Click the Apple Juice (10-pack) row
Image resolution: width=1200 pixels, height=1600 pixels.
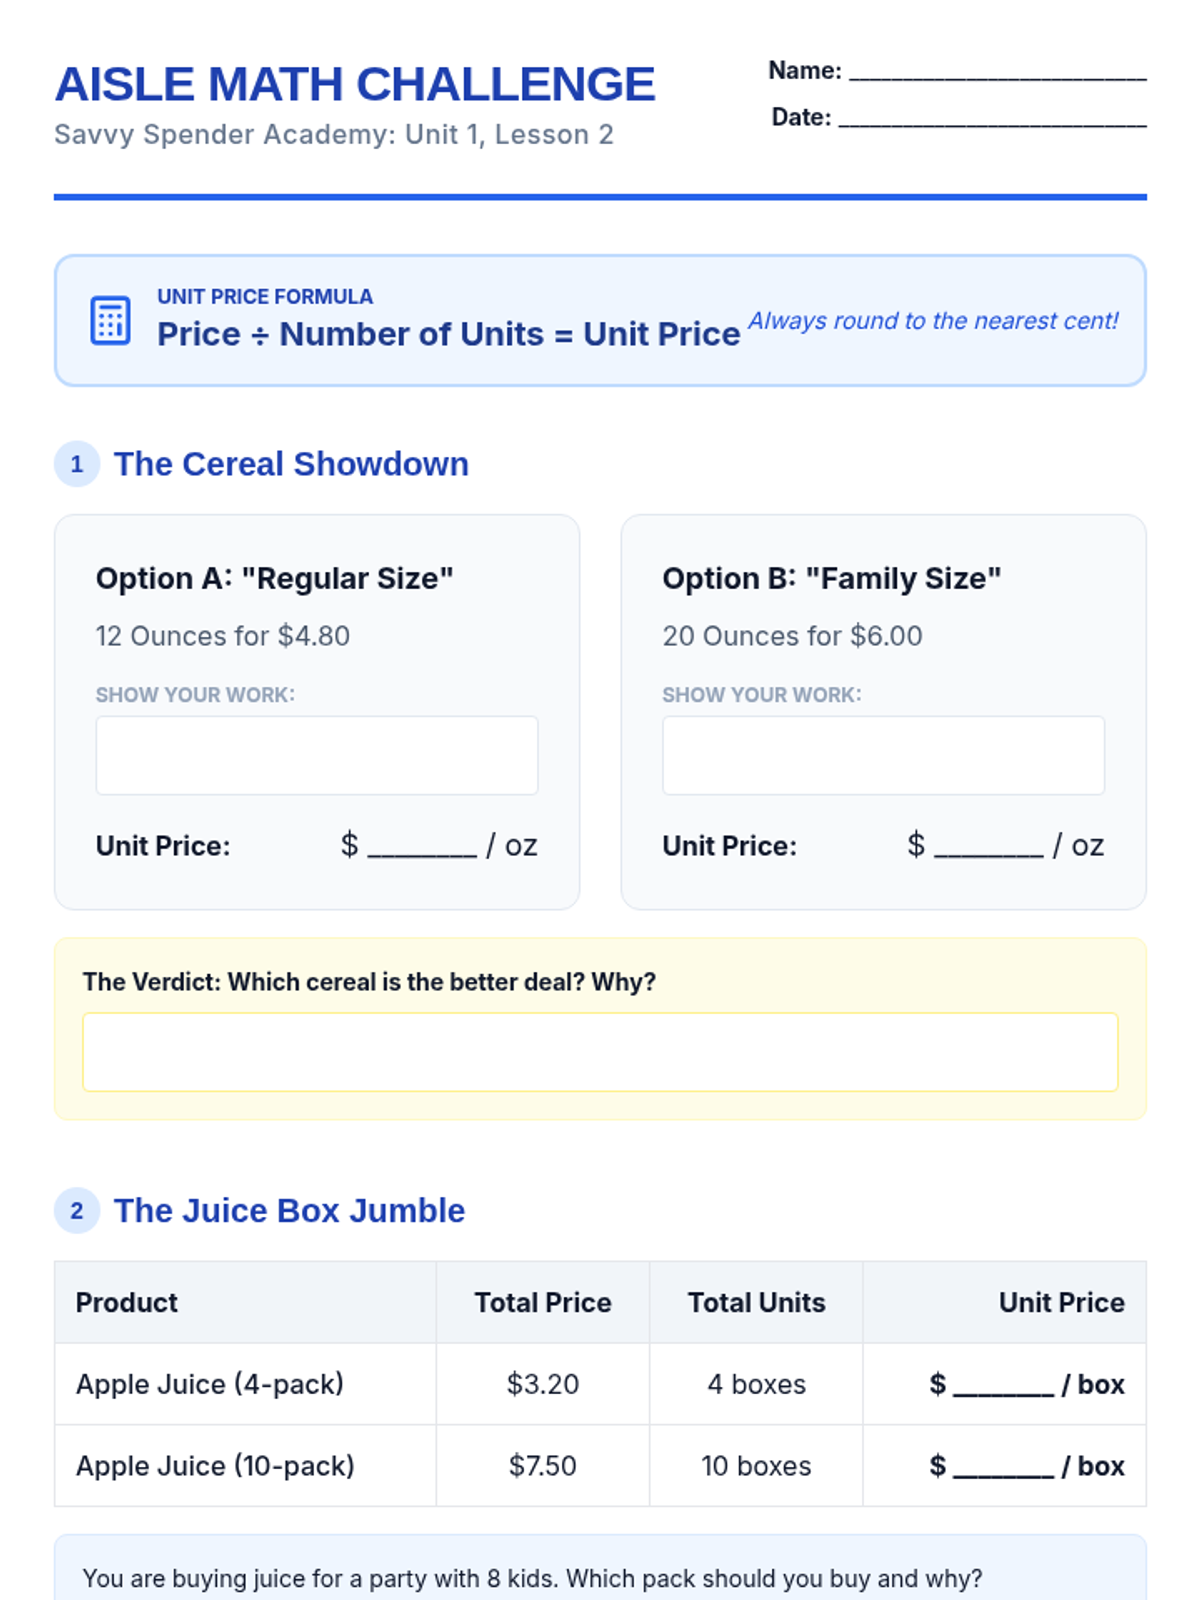tap(600, 1466)
